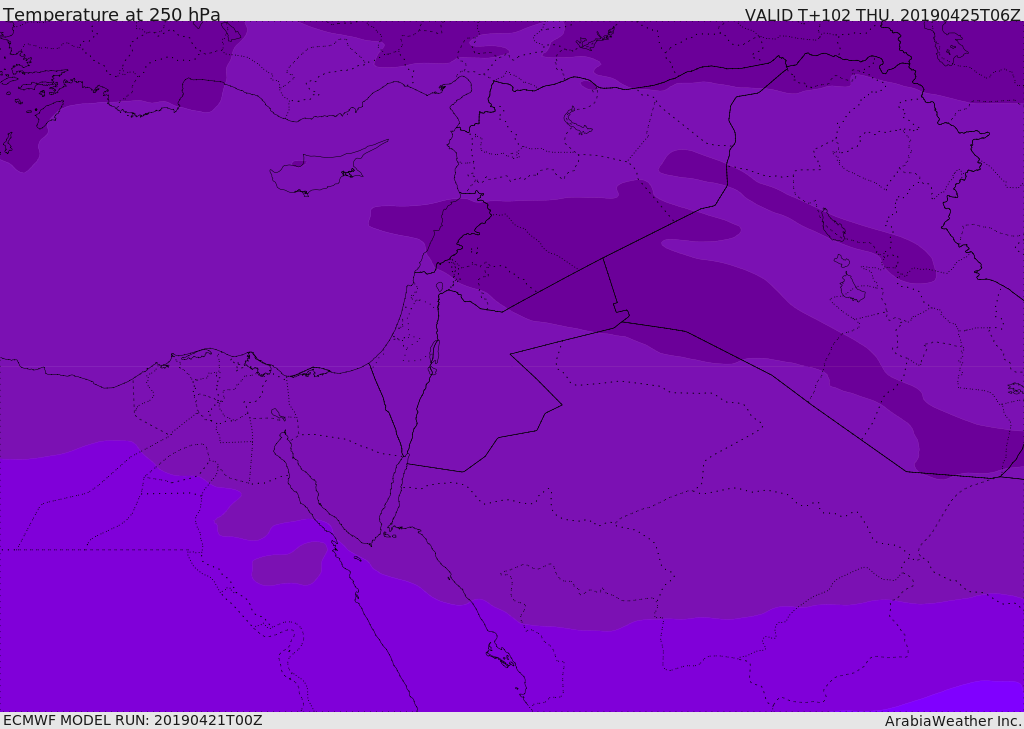Select Lake Assad in northern Syria
Image resolution: width=1024 pixels, height=729 pixels.
[578, 121]
